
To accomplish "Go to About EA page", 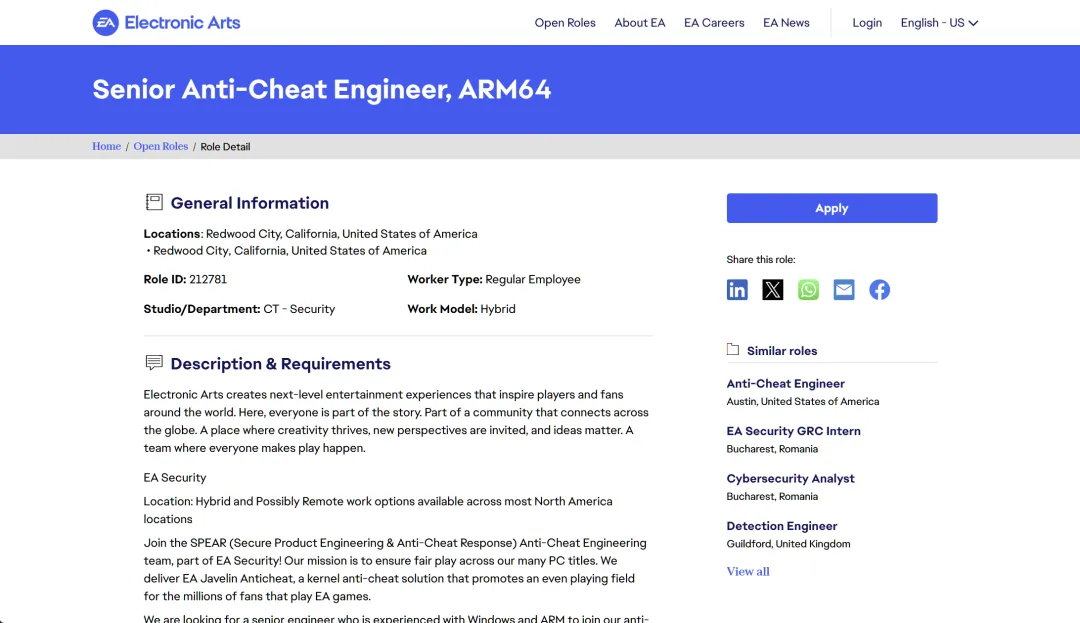I will coord(640,23).
